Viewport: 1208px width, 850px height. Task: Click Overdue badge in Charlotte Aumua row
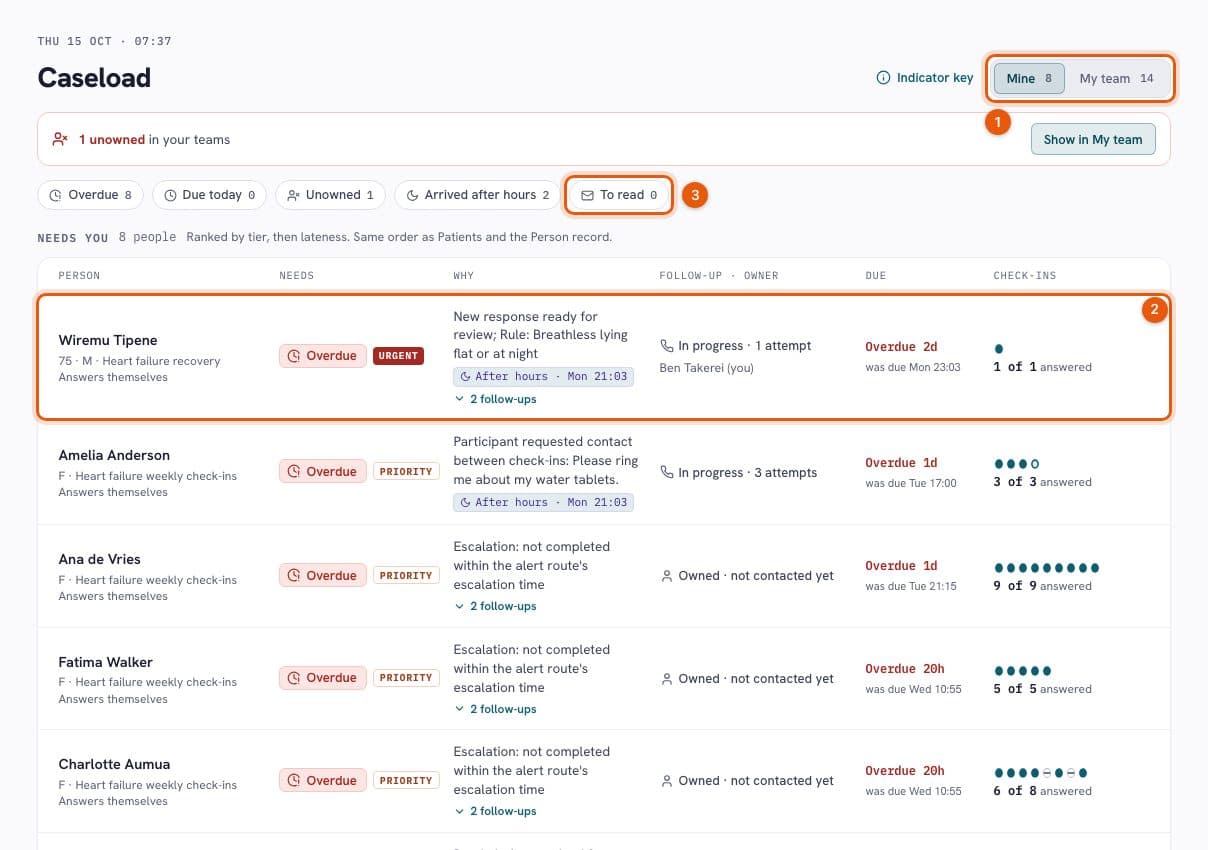pyautogui.click(x=322, y=780)
